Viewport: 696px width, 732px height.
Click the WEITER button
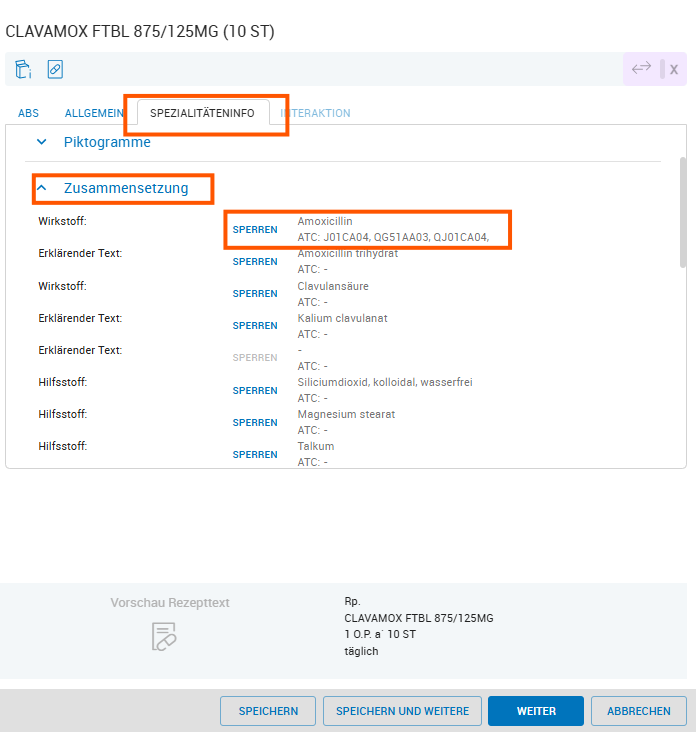(536, 711)
